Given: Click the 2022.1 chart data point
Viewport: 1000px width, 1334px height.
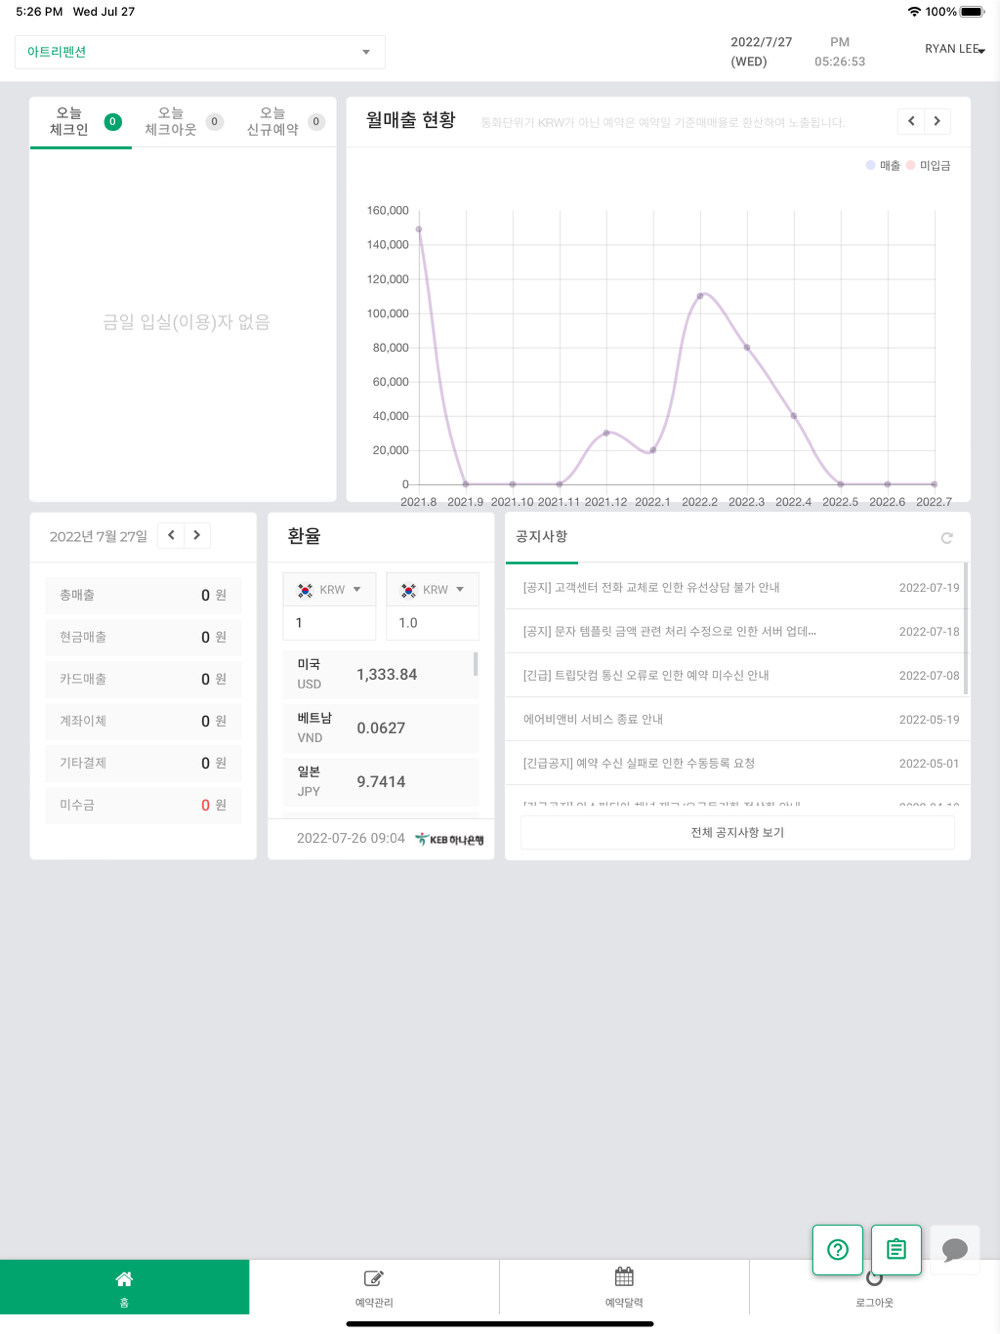Looking at the screenshot, I should [653, 450].
